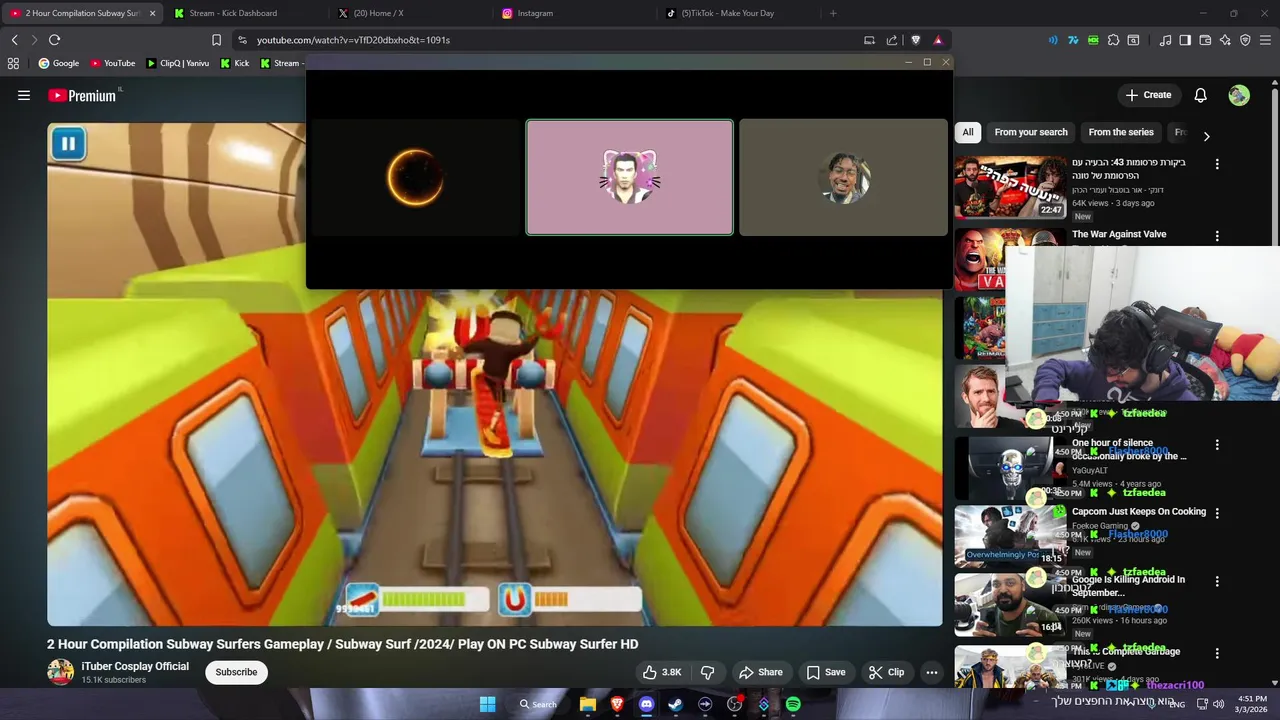Image resolution: width=1280 pixels, height=720 pixels.
Task: Open Discord from the taskbar
Action: click(646, 704)
